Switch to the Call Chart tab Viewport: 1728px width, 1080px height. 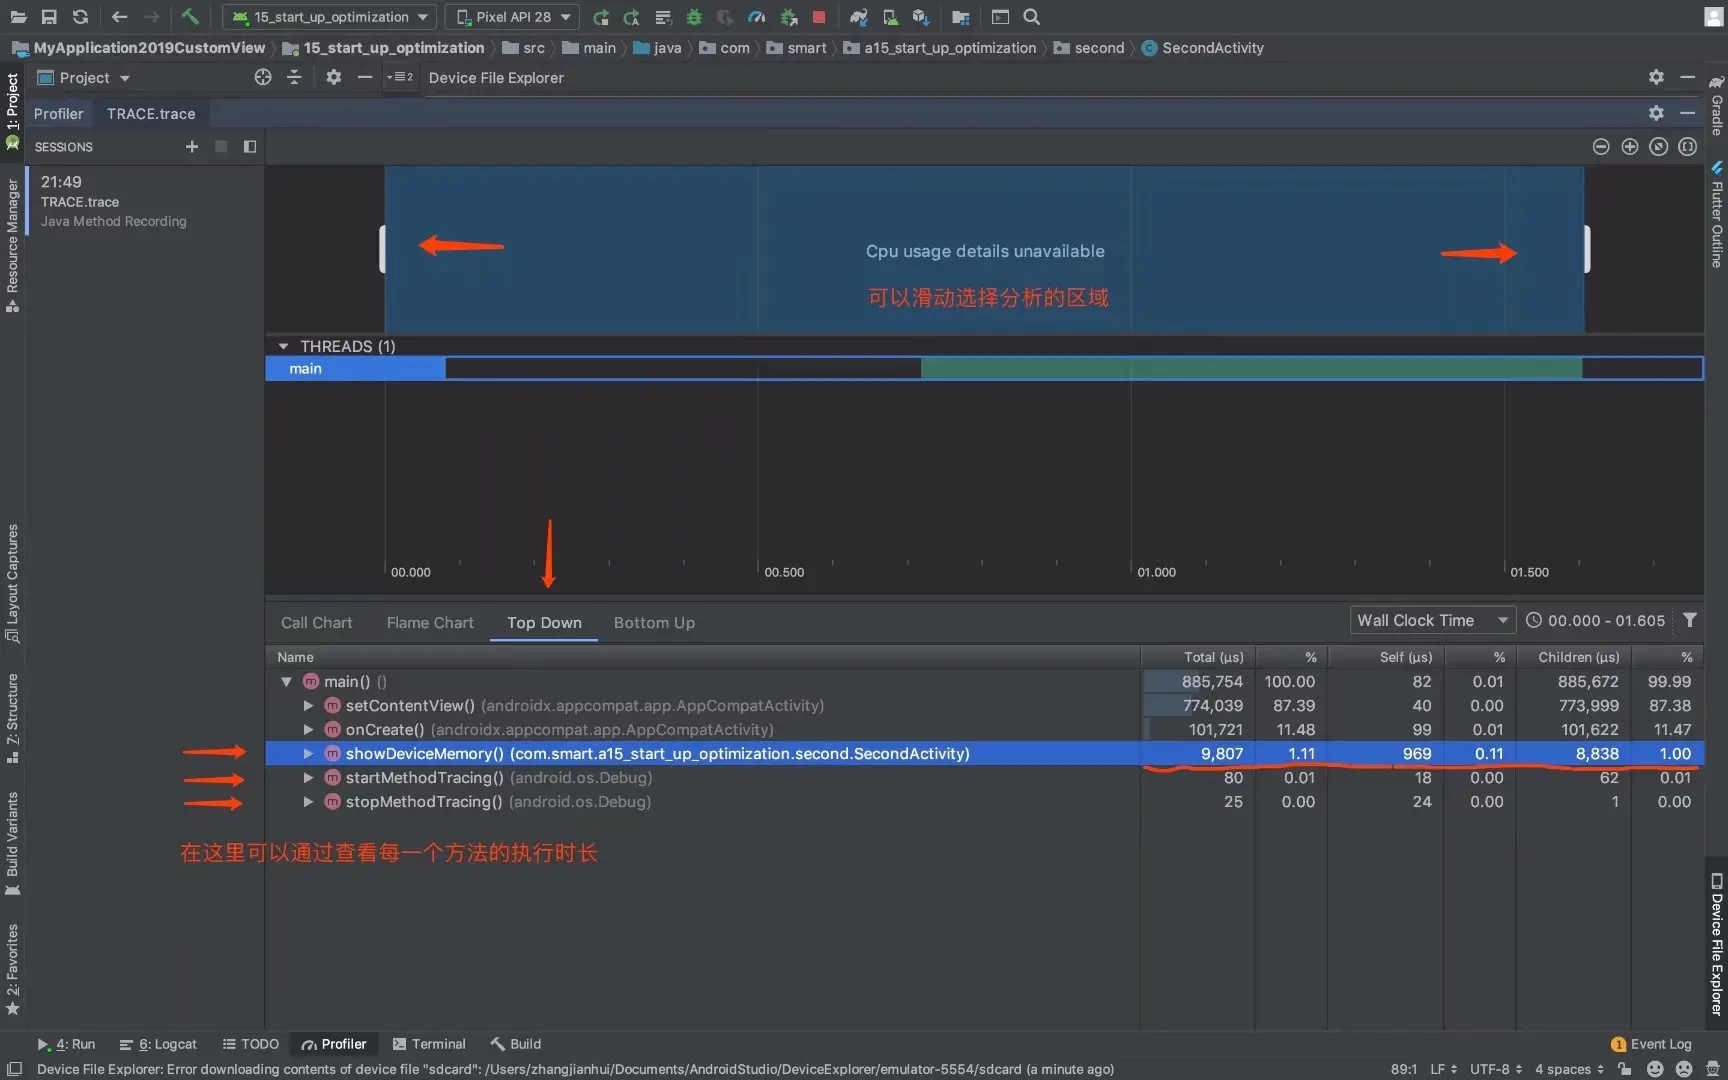coord(317,622)
